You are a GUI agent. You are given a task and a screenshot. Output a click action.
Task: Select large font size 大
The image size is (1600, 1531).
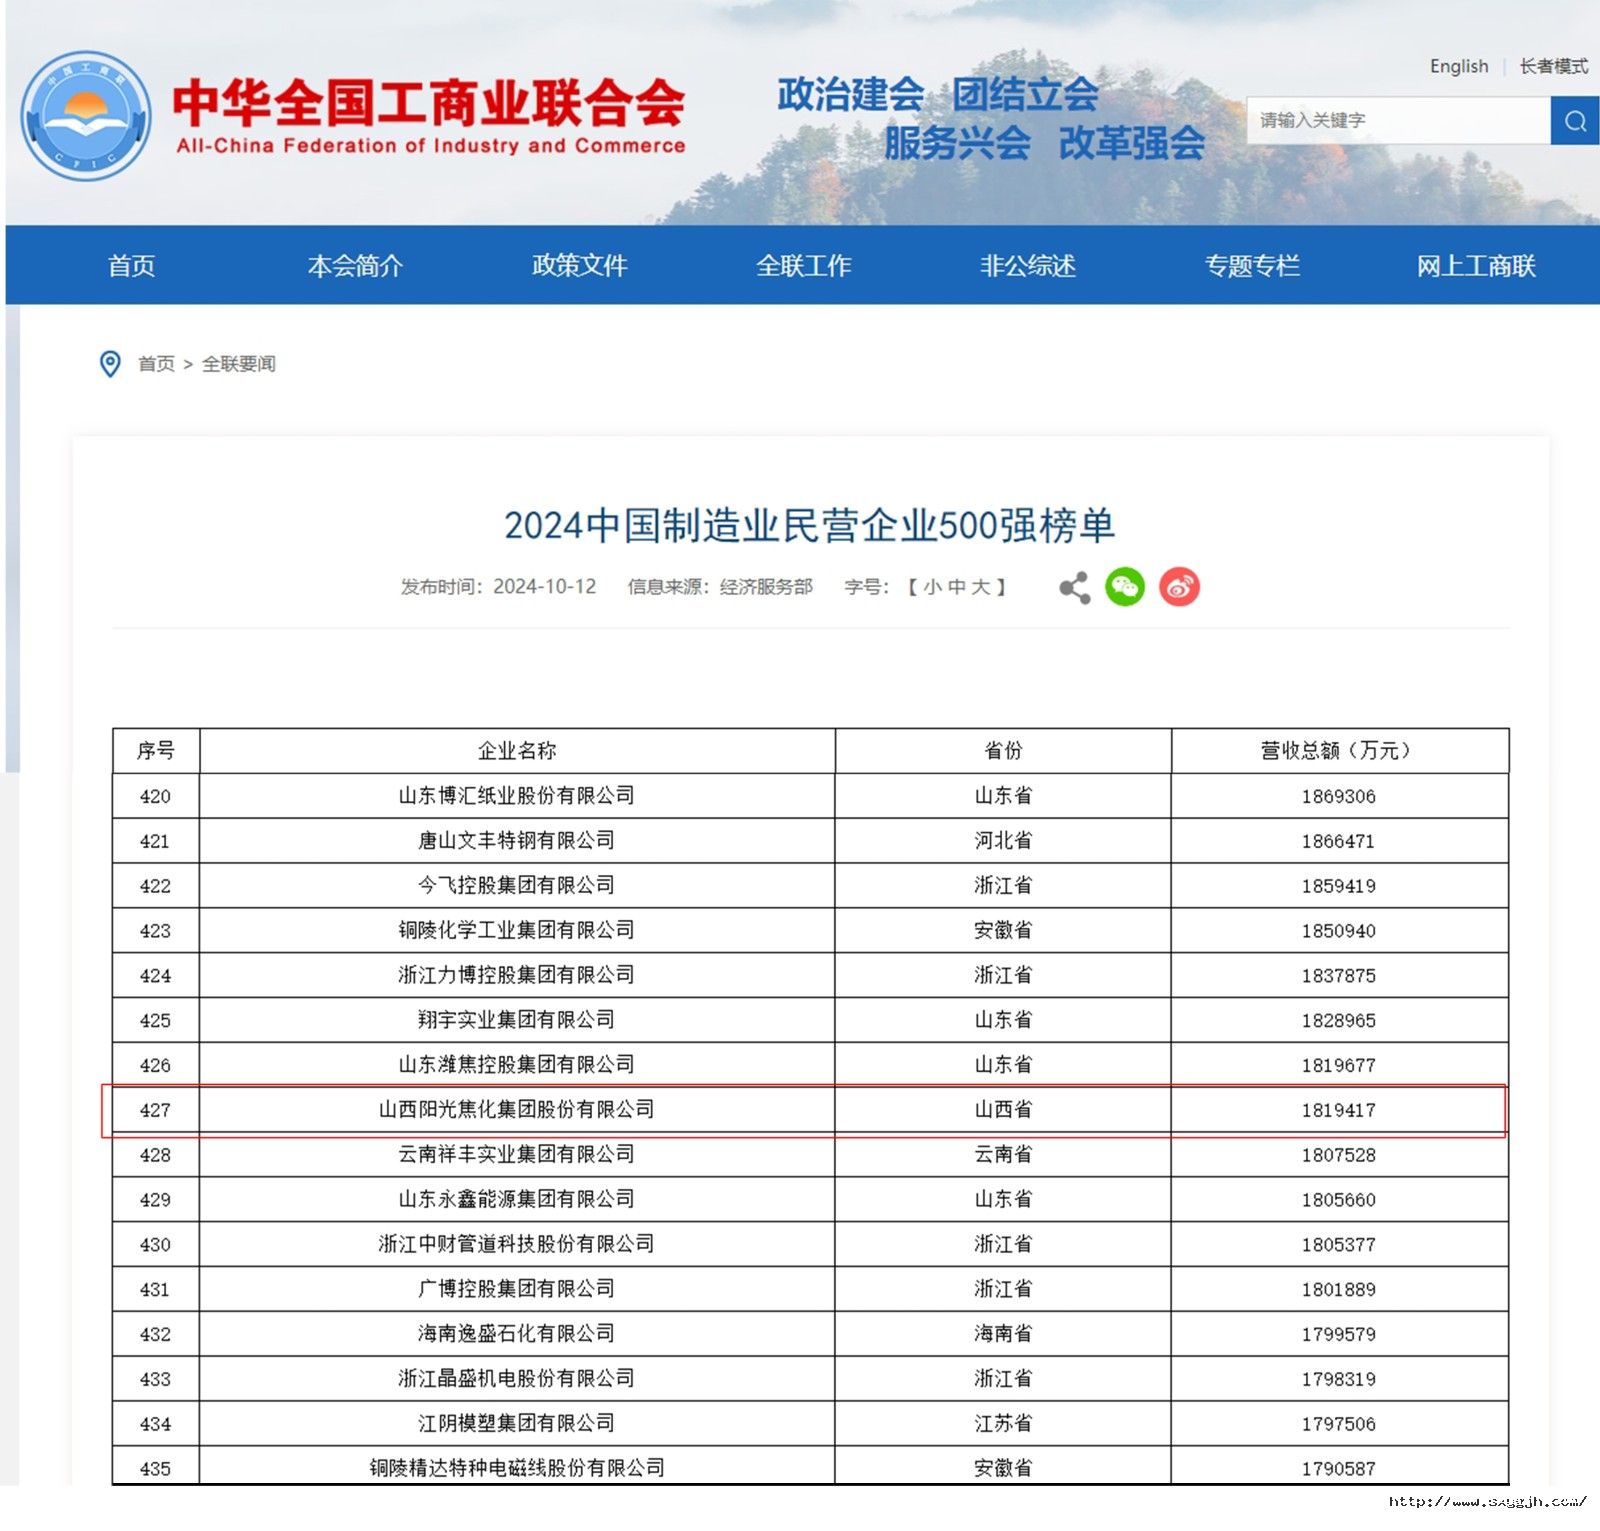click(980, 587)
